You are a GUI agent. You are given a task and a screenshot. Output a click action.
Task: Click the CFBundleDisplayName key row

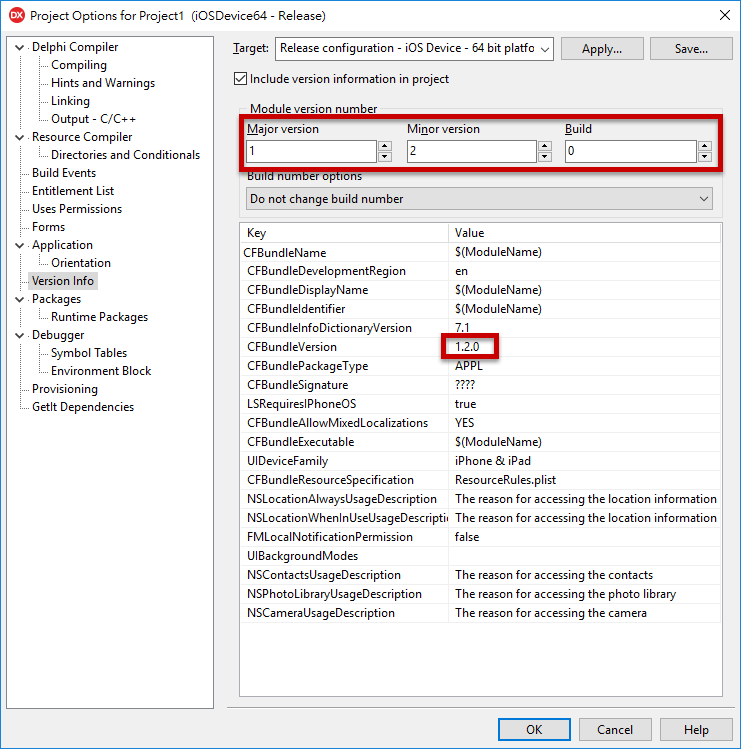(x=344, y=290)
